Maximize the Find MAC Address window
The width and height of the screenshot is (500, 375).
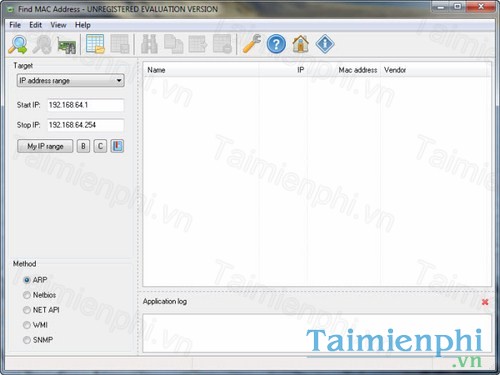[458, 7]
